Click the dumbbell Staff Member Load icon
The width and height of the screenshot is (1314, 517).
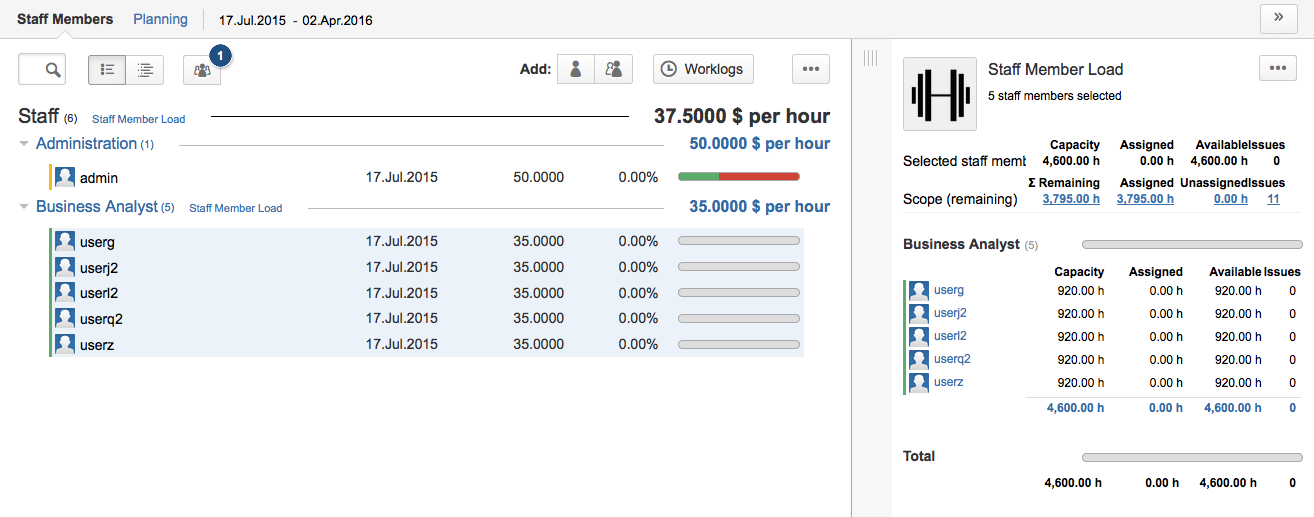point(939,94)
